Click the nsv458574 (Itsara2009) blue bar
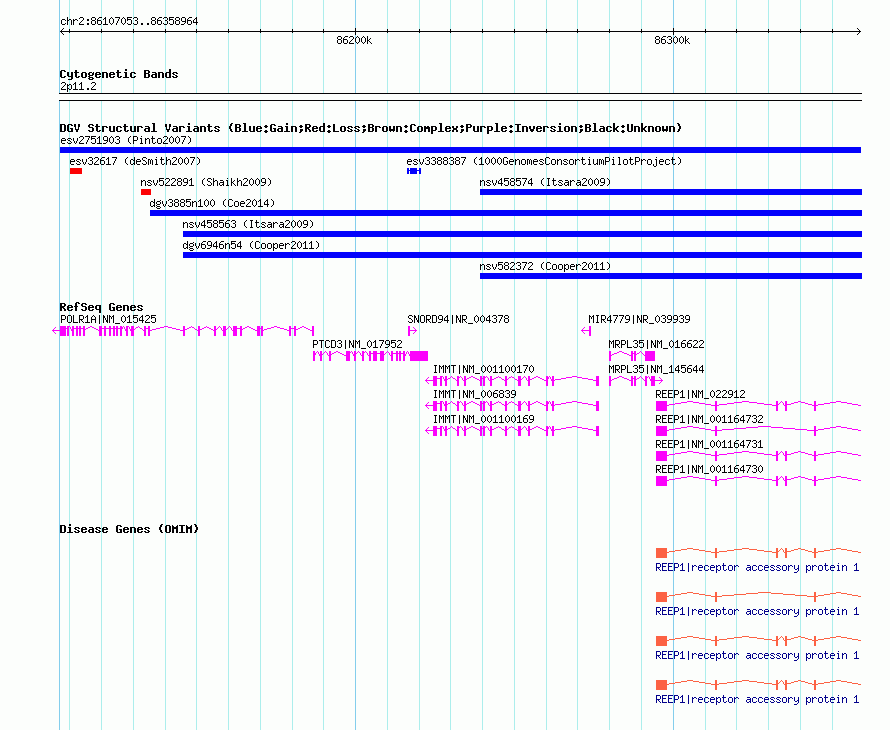Screen dimensions: 890x730 [x=671, y=192]
